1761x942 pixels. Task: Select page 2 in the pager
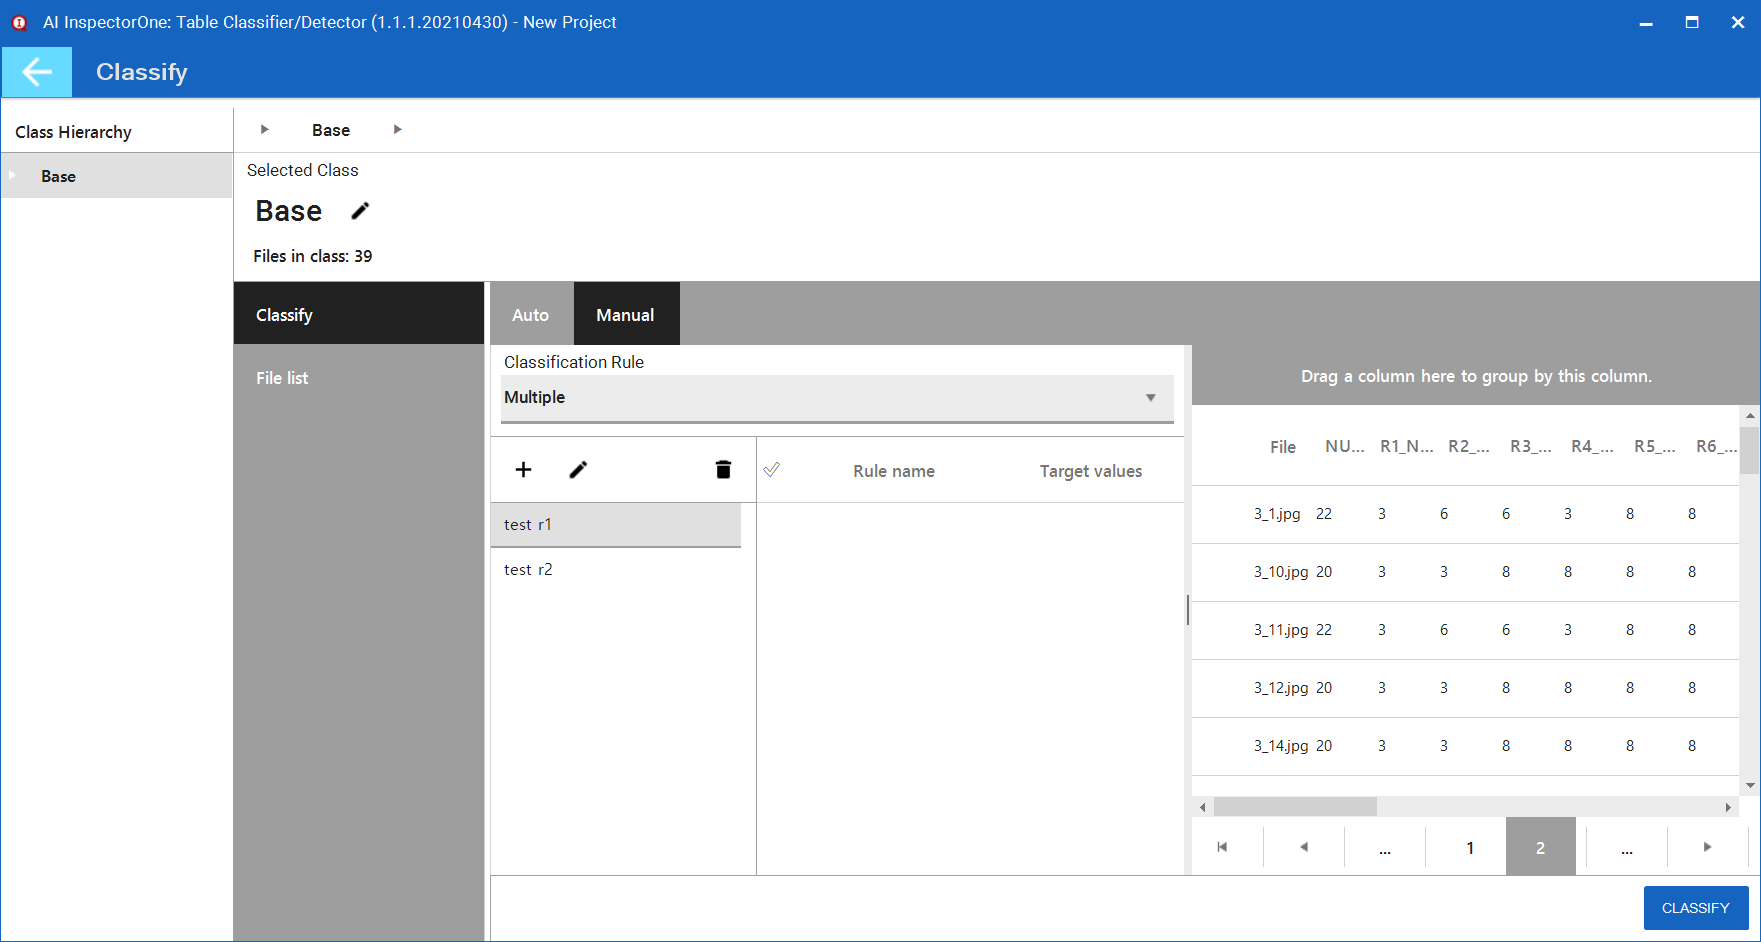[x=1540, y=847]
